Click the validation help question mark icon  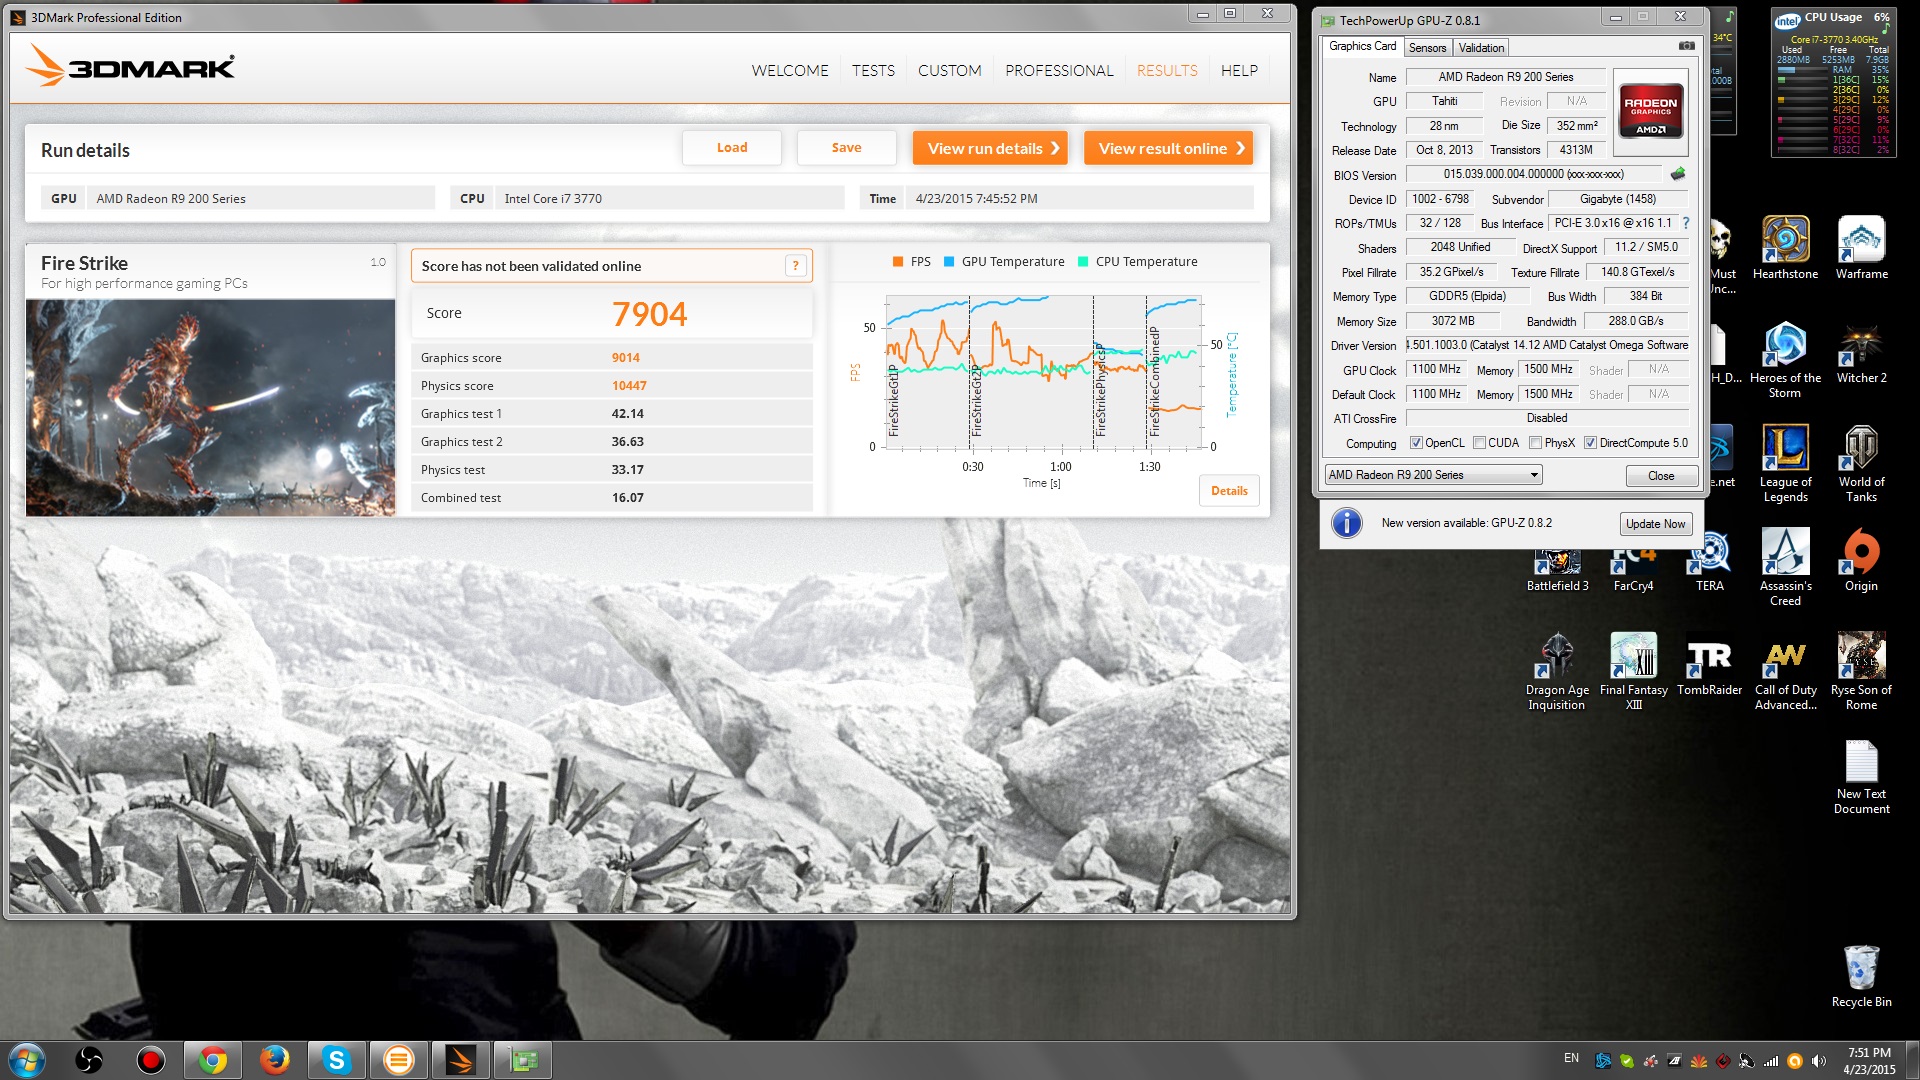795,266
